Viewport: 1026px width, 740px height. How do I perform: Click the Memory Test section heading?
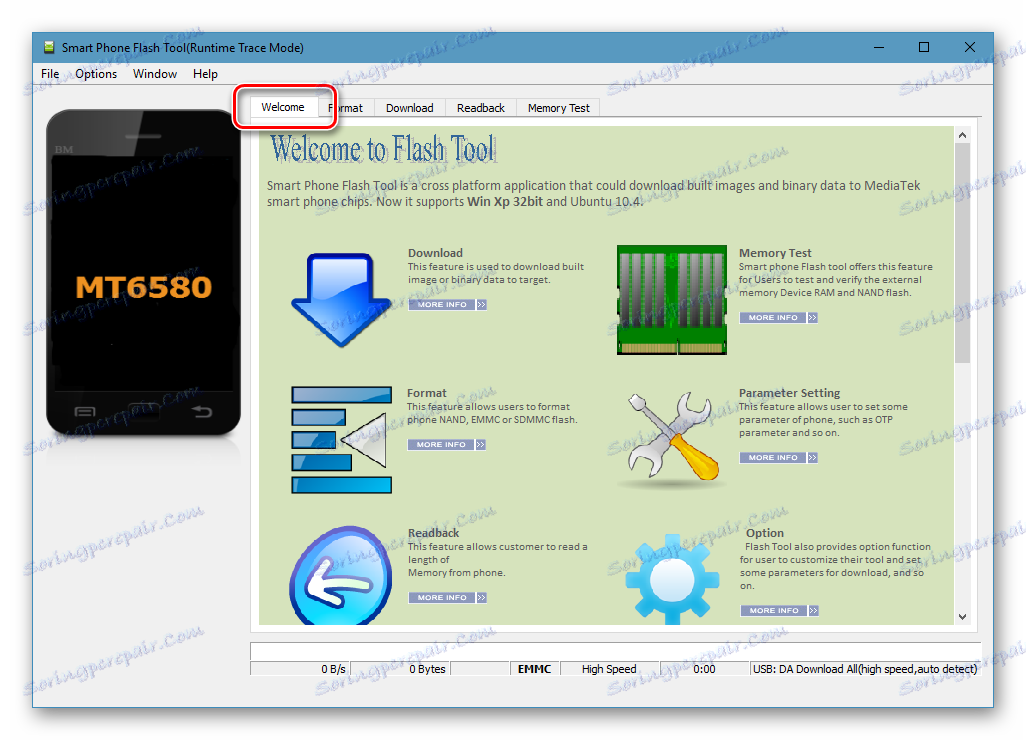[x=775, y=253]
